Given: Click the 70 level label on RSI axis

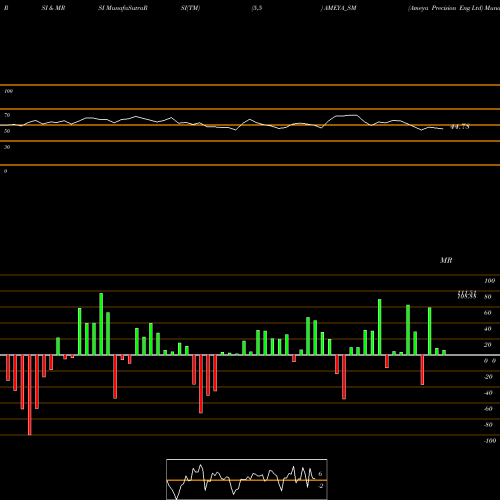Looking at the screenshot, I should pos(7,115).
